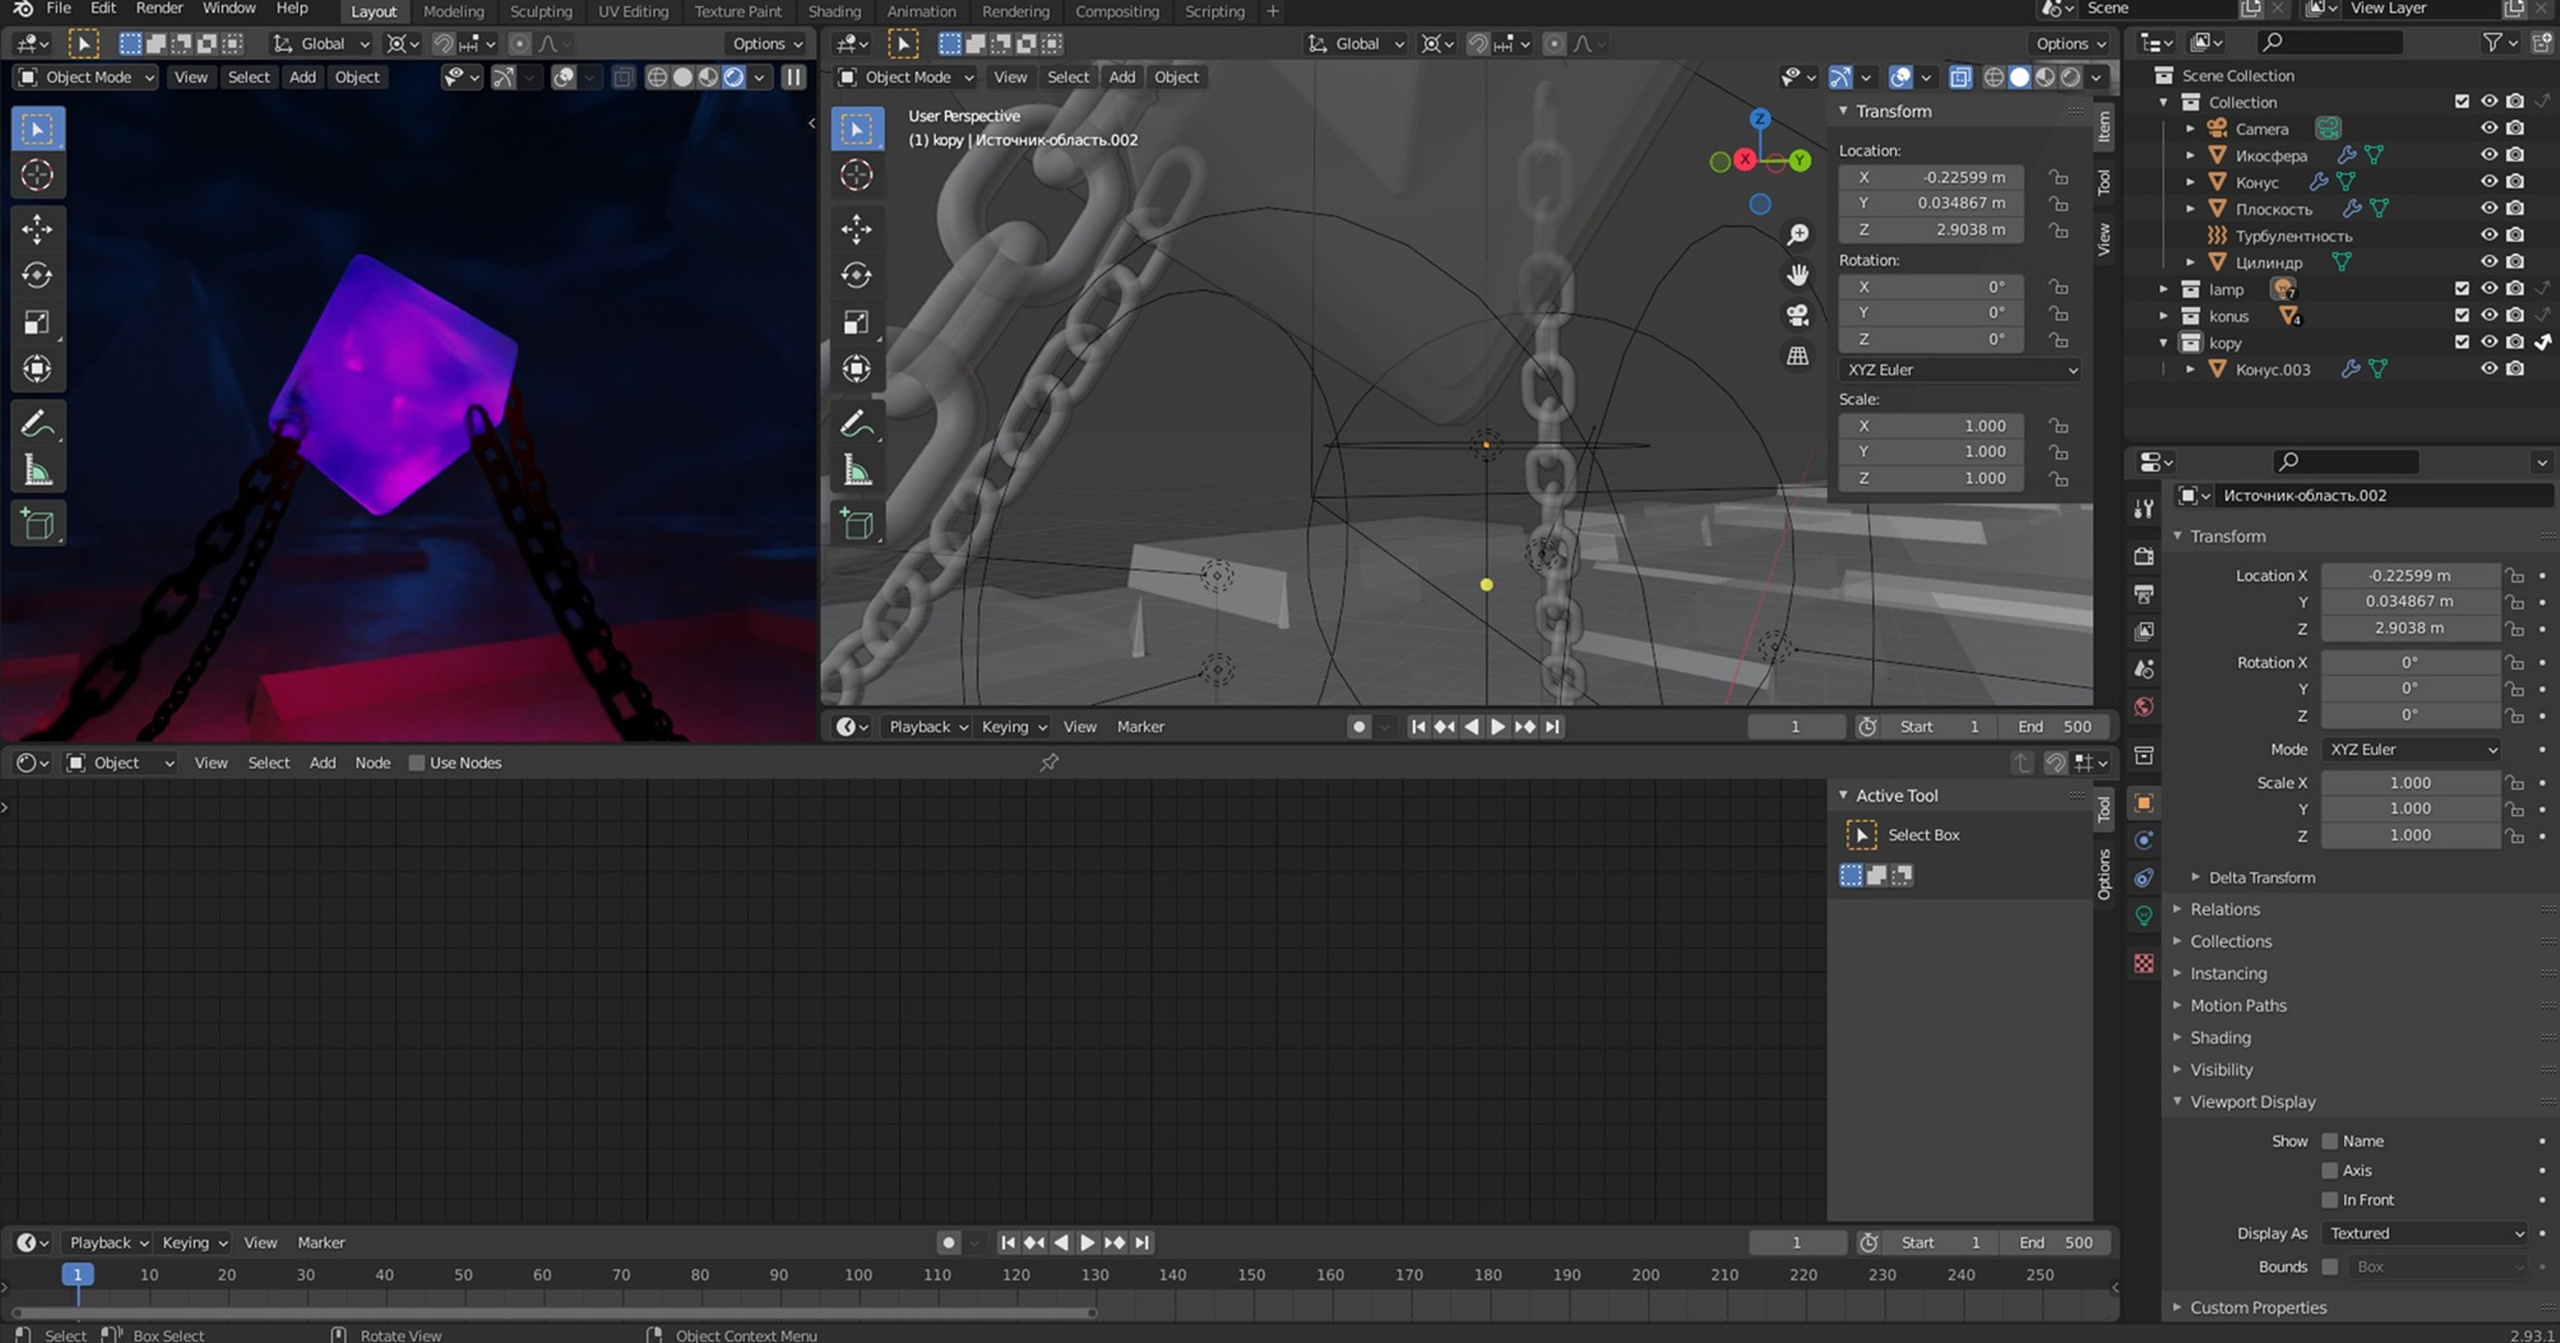
Task: Enable the Use Nodes checkbox
Action: 417,763
